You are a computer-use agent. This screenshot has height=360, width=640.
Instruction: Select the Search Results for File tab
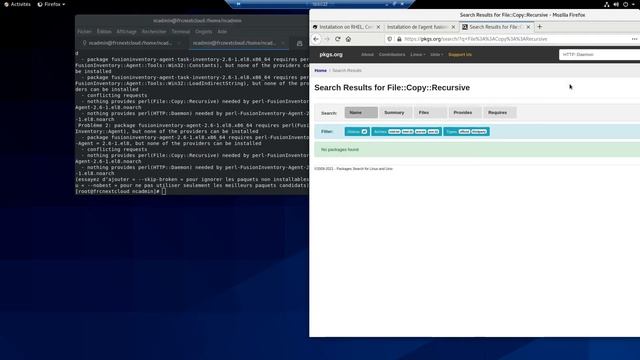(494, 27)
